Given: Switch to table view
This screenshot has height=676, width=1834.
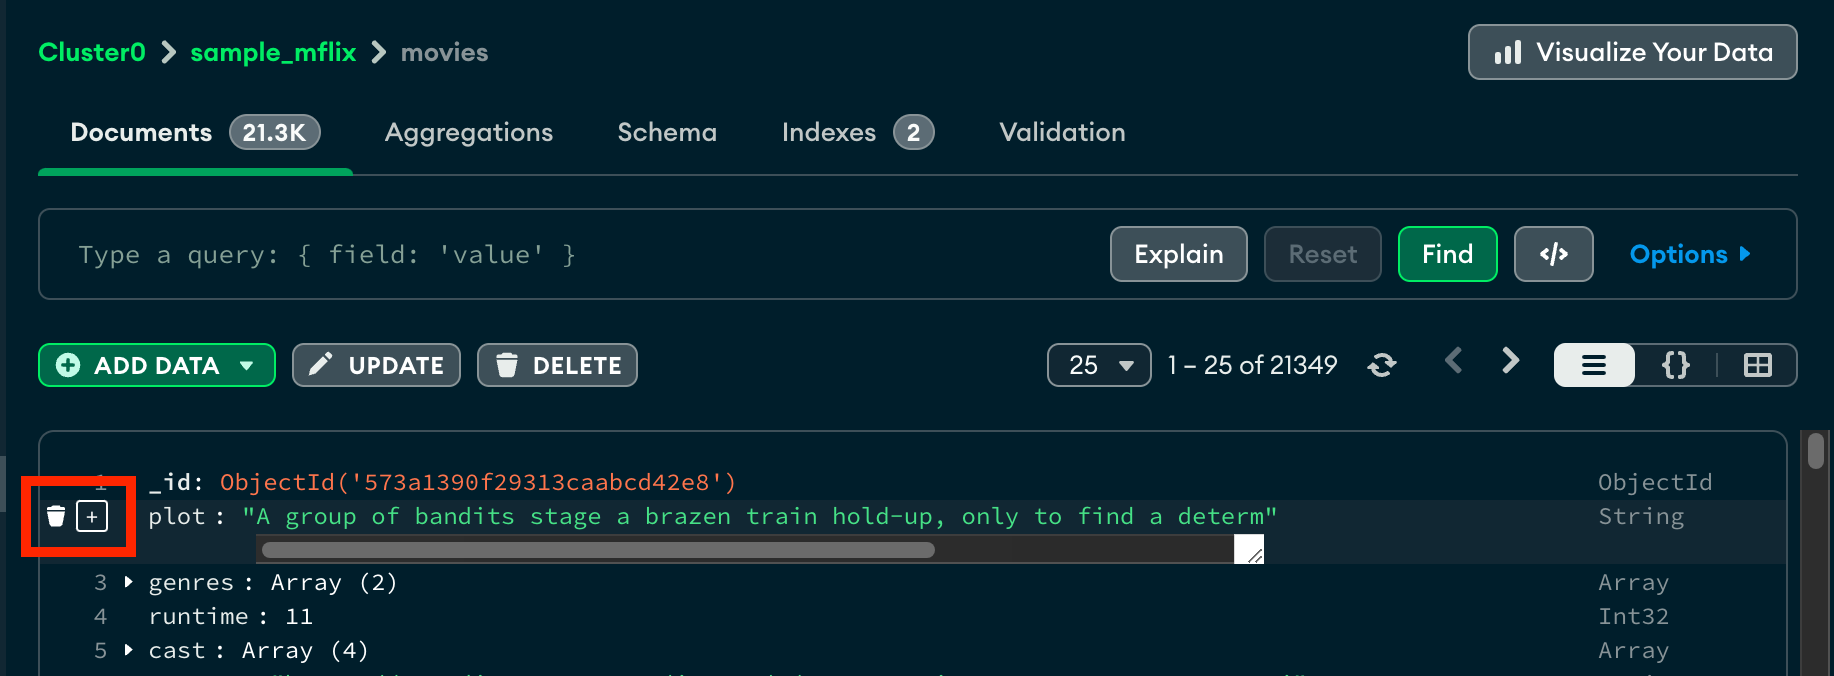Looking at the screenshot, I should [x=1757, y=365].
